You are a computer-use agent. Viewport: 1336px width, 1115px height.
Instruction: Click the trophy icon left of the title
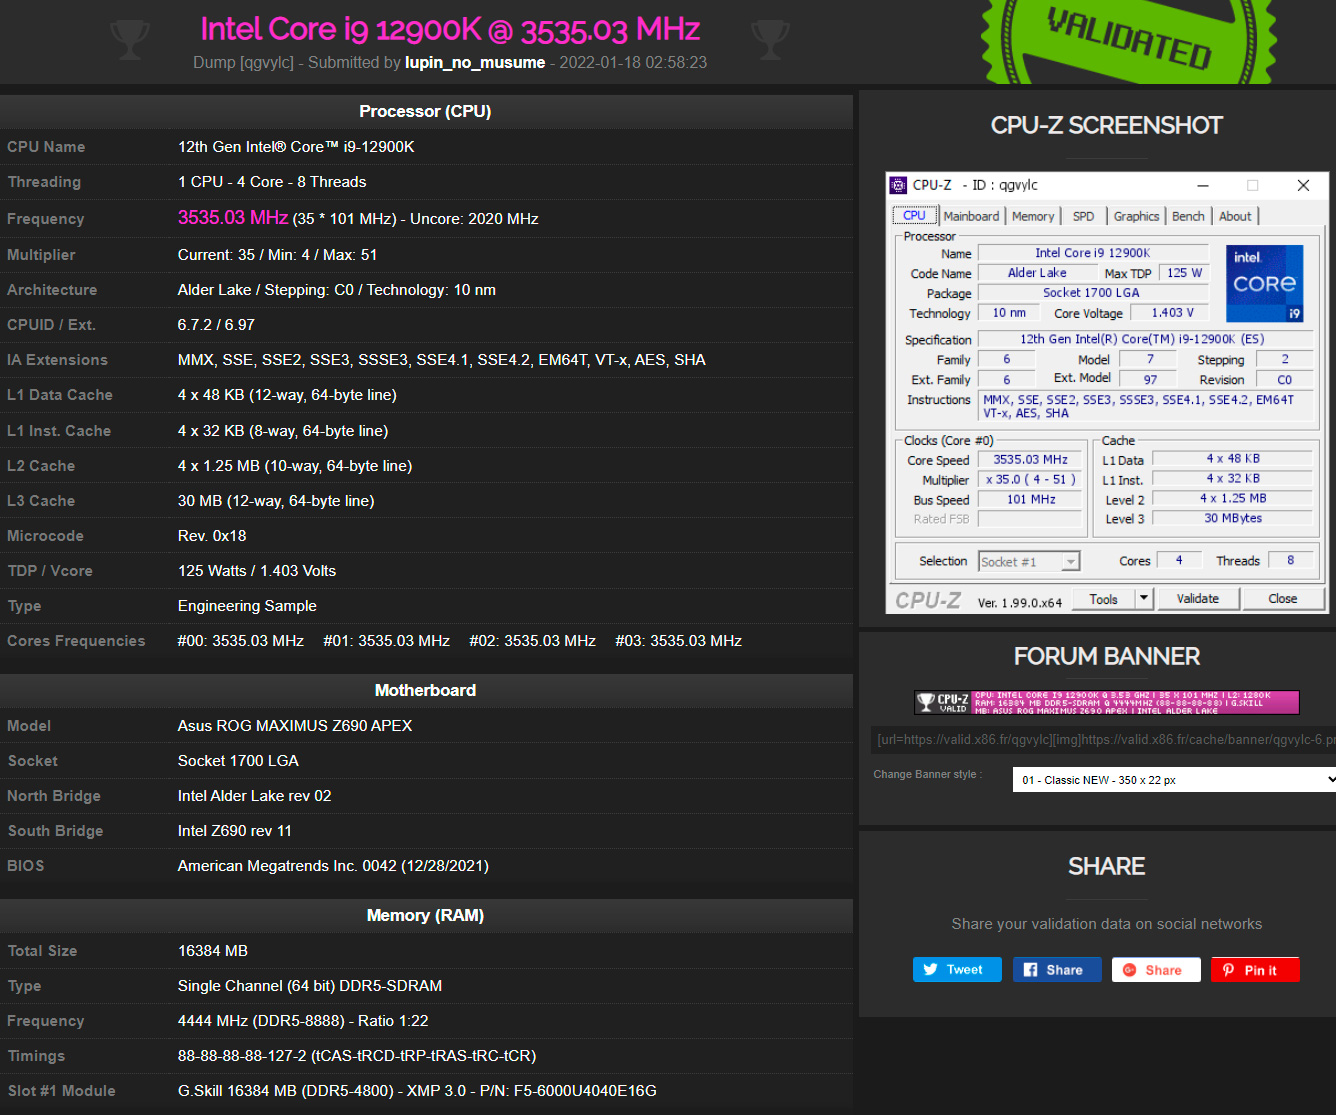[130, 40]
